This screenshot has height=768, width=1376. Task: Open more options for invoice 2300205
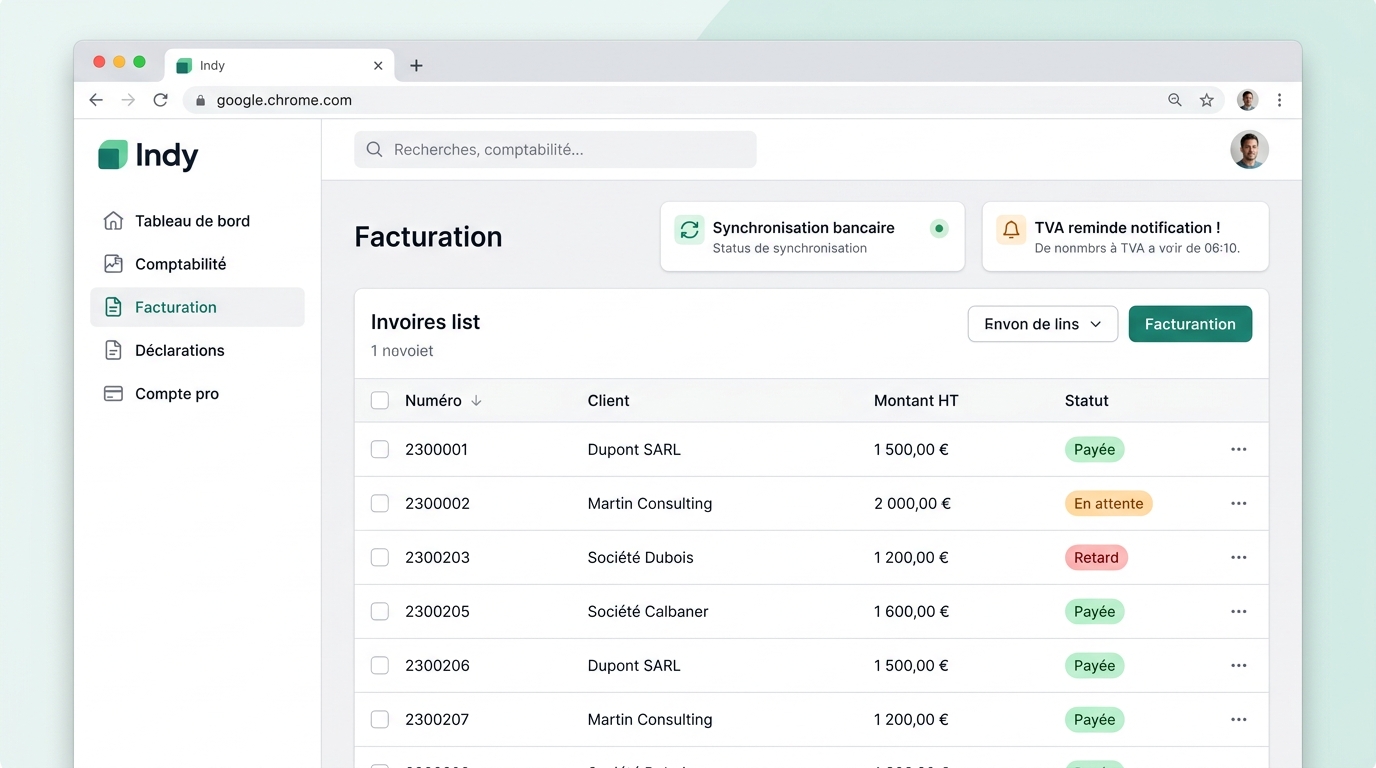(x=1238, y=612)
